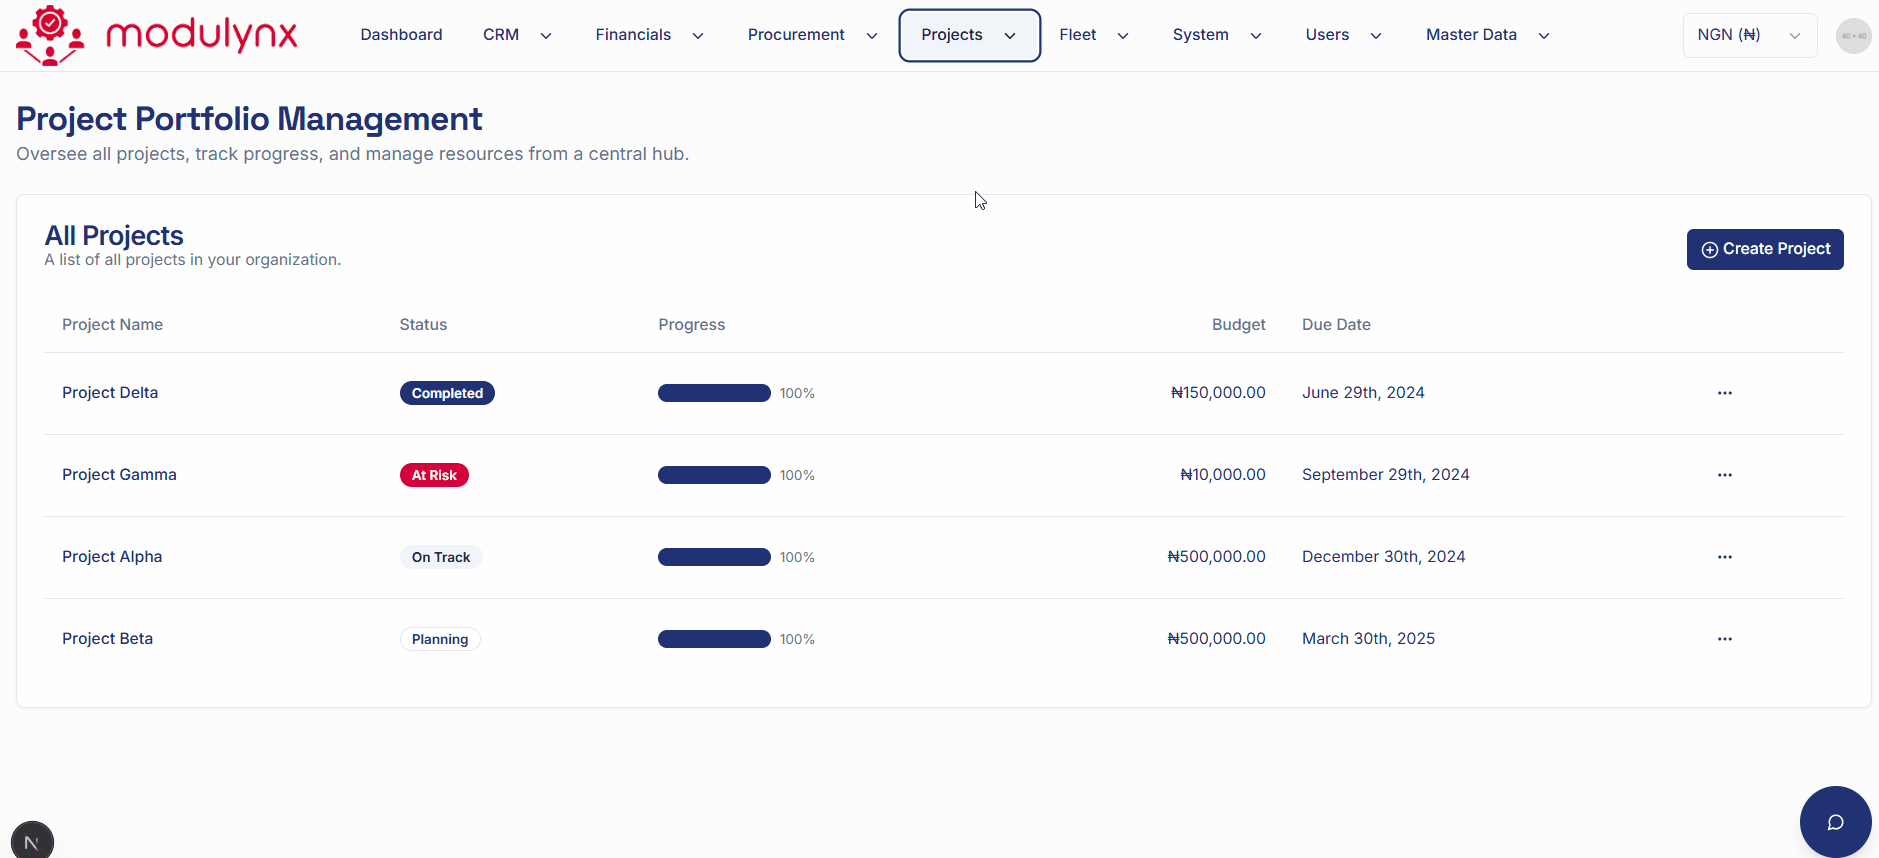Click Project Gamma's progress bar
1879x858 pixels.
tap(714, 475)
